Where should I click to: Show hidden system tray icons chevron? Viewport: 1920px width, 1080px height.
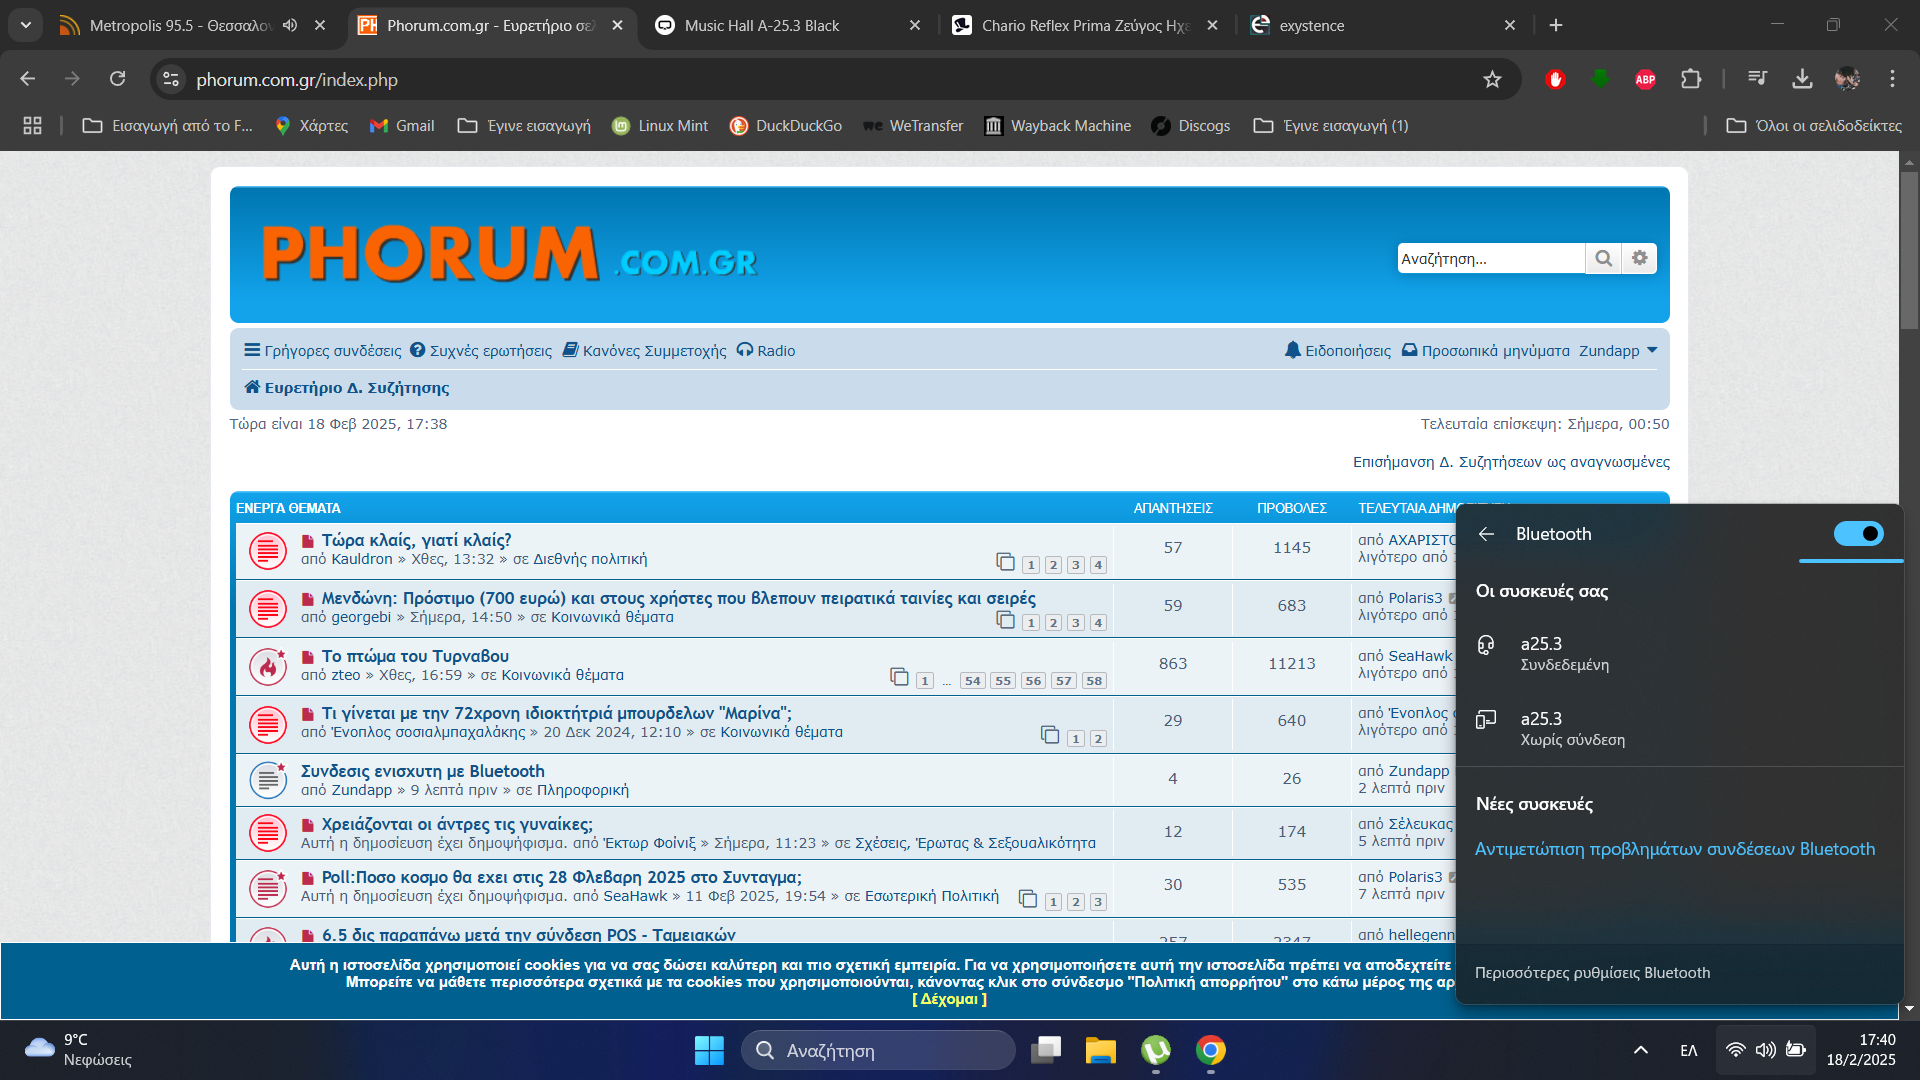pos(1640,1050)
